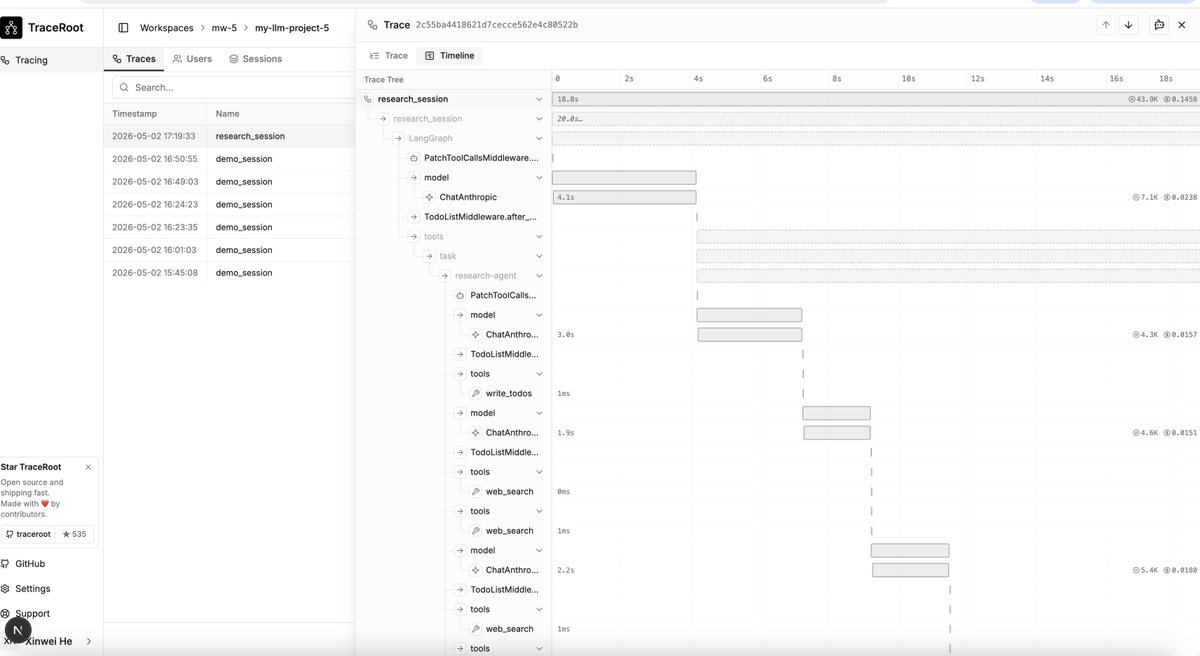The width and height of the screenshot is (1200, 656).
Task: Collapse the research-agent node chevron
Action: coord(539,276)
